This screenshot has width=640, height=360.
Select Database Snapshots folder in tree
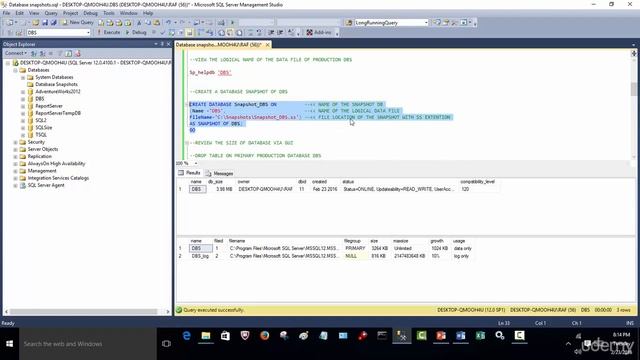pos(56,84)
